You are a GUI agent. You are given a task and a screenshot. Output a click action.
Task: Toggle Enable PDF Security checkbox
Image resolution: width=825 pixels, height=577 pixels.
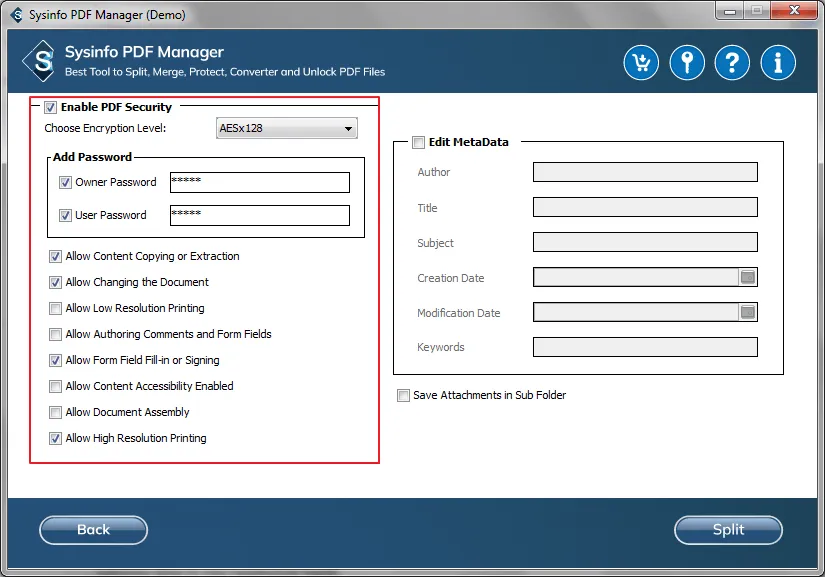(51, 107)
